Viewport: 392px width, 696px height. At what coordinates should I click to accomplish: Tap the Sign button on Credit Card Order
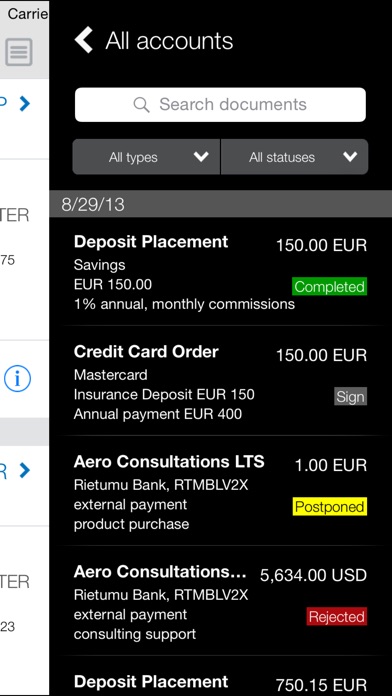(350, 397)
